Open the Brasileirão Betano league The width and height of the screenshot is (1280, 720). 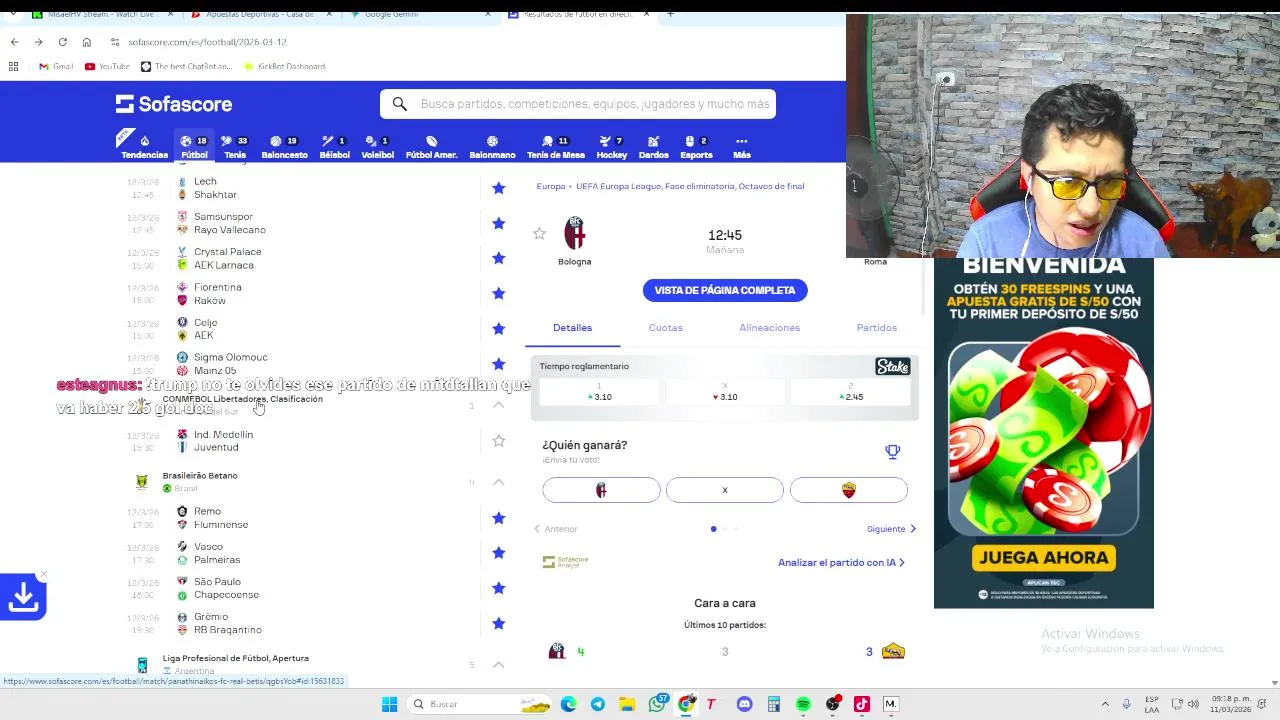pyautogui.click(x=200, y=476)
